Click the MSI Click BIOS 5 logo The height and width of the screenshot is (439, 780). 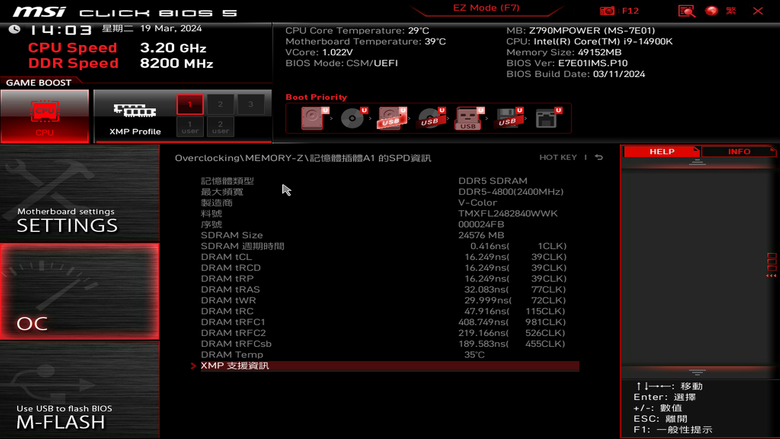124,11
